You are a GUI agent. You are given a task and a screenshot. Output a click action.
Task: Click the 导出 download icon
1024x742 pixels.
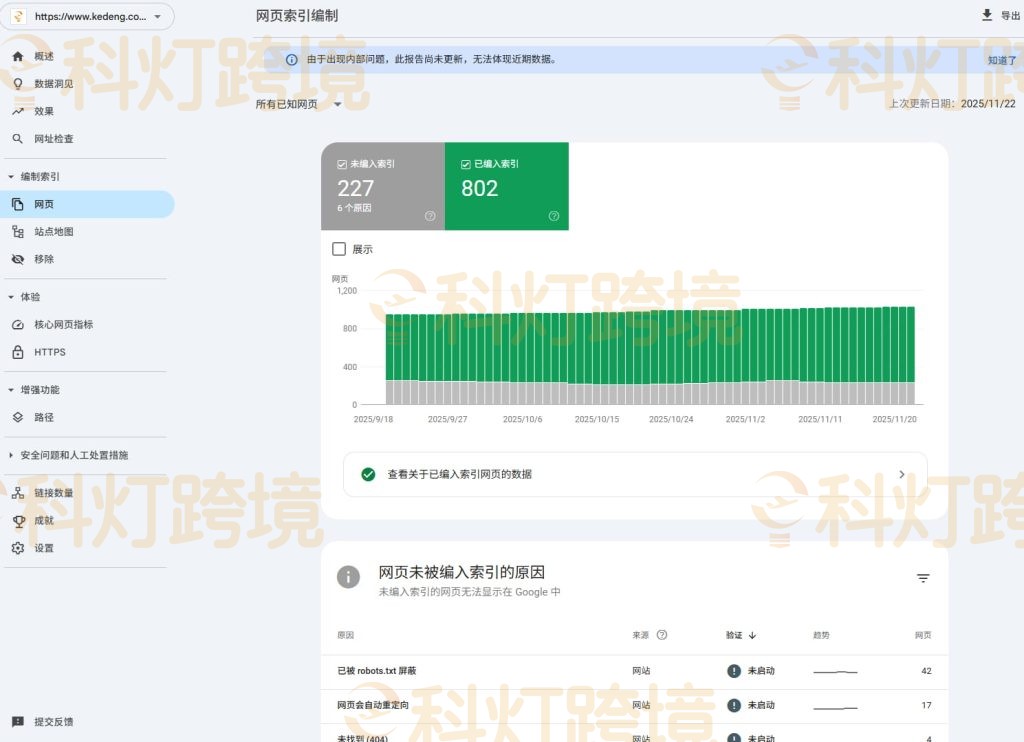point(987,15)
